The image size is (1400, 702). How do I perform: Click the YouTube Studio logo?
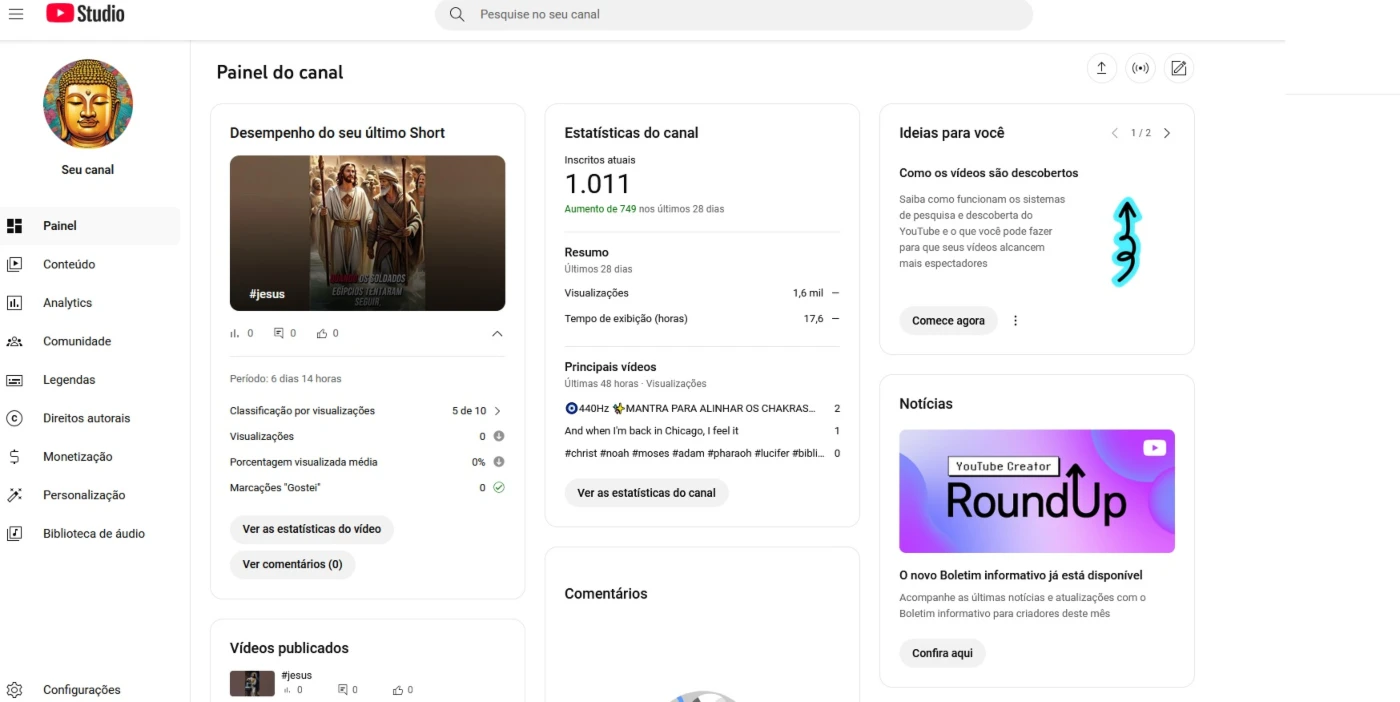85,13
